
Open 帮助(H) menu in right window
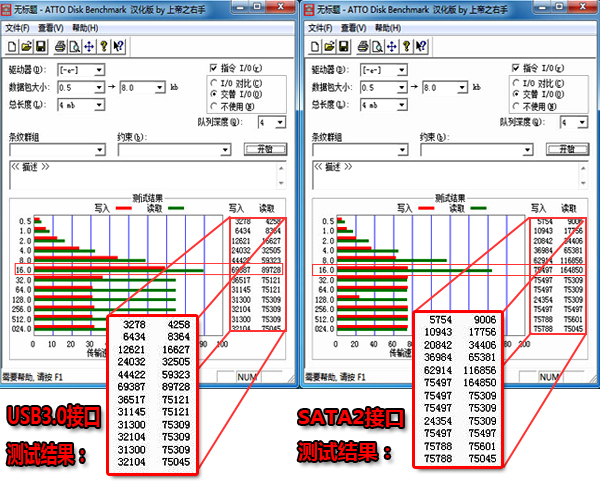(x=388, y=28)
